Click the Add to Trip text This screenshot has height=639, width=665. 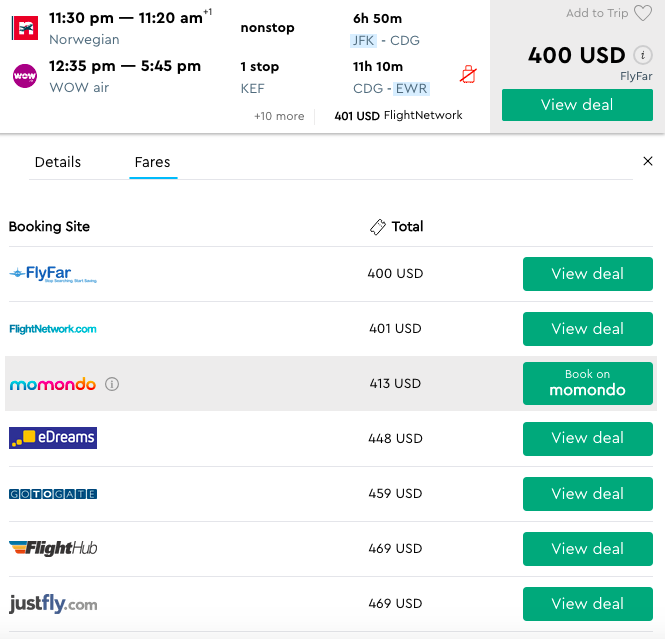pos(597,13)
